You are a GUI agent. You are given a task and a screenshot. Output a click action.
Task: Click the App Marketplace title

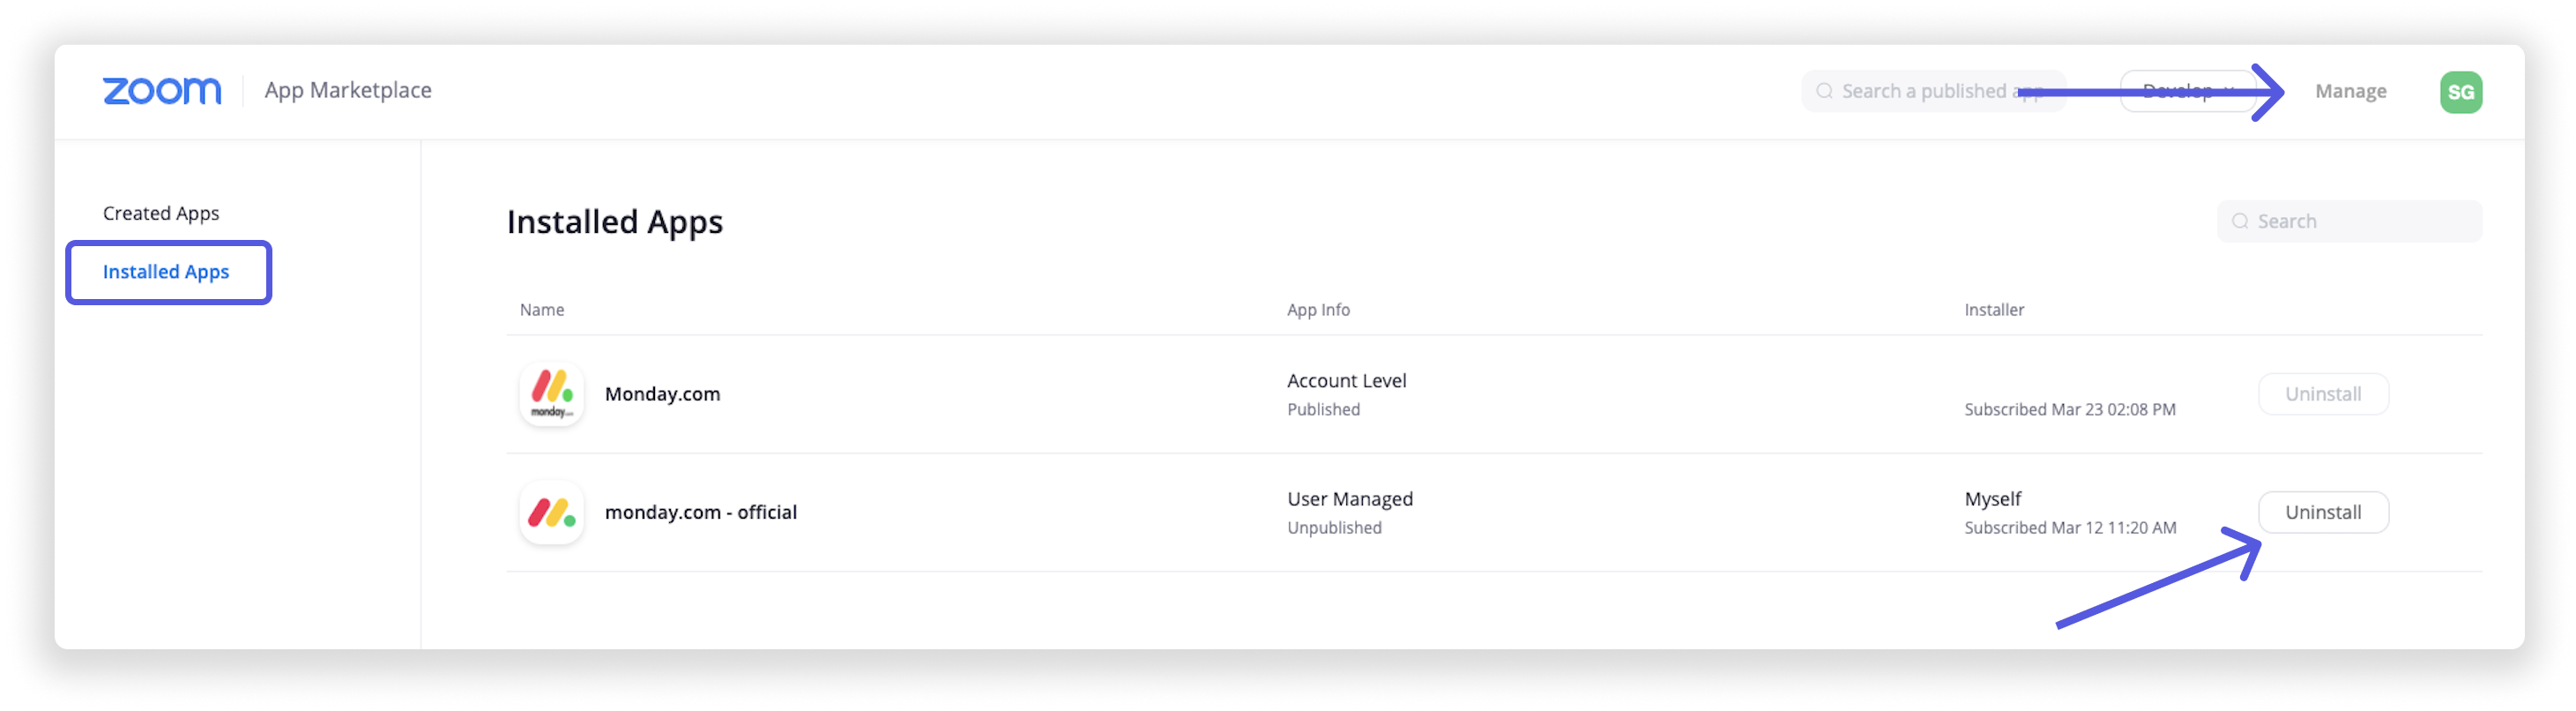pyautogui.click(x=348, y=90)
